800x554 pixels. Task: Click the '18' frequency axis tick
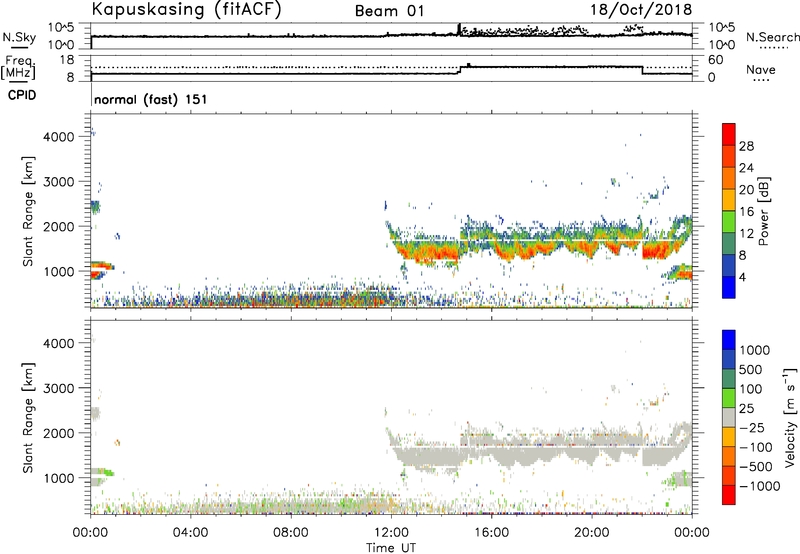tap(67, 60)
